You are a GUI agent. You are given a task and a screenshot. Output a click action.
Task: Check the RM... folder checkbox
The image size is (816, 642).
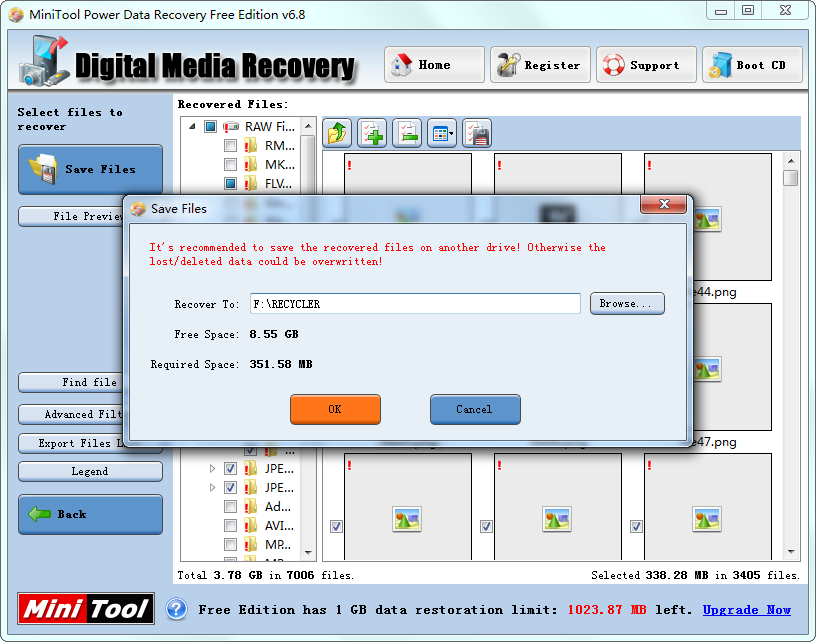[230, 146]
